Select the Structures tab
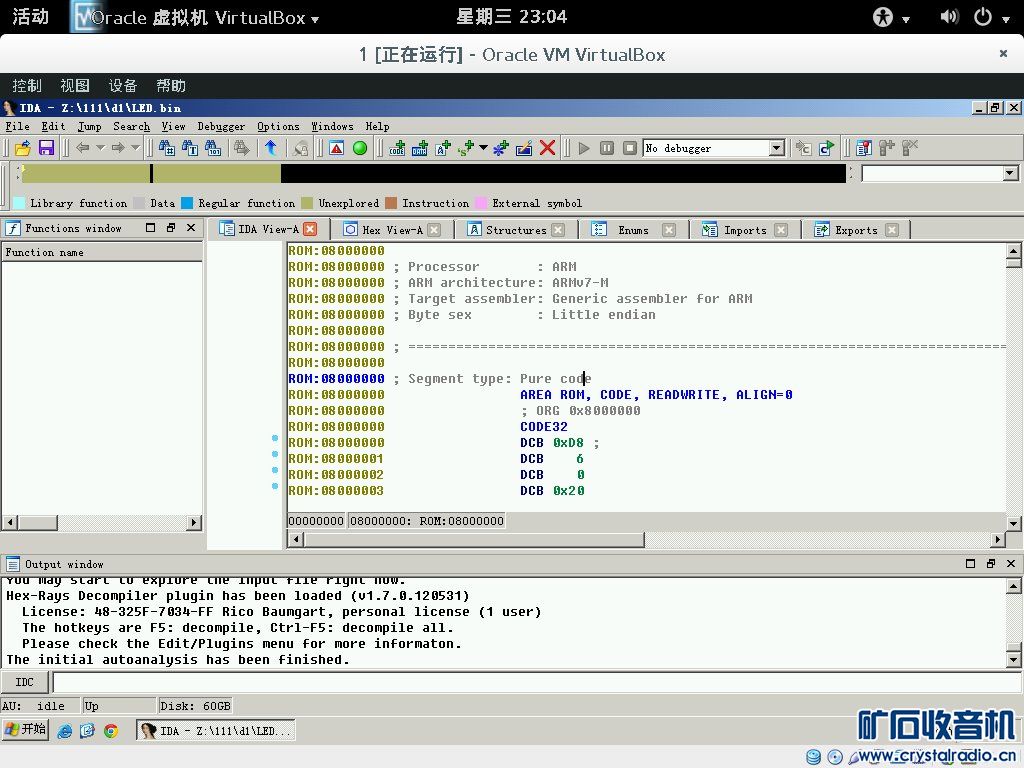1024x768 pixels. point(515,230)
